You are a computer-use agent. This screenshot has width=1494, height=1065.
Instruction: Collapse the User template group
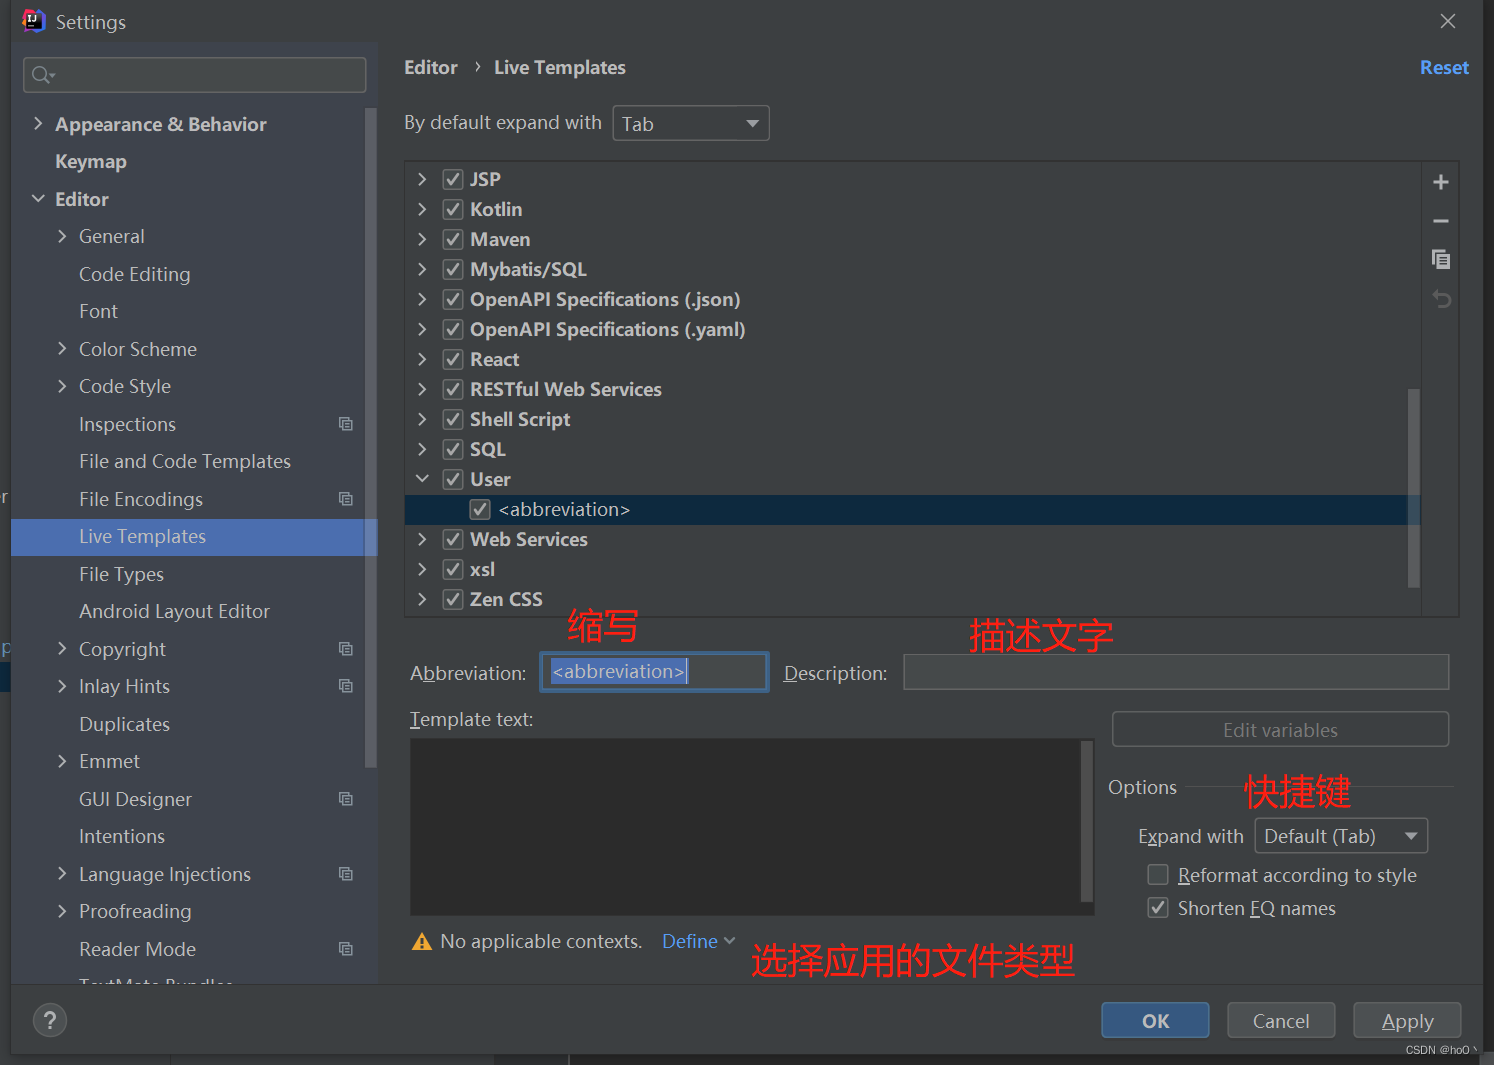(422, 479)
